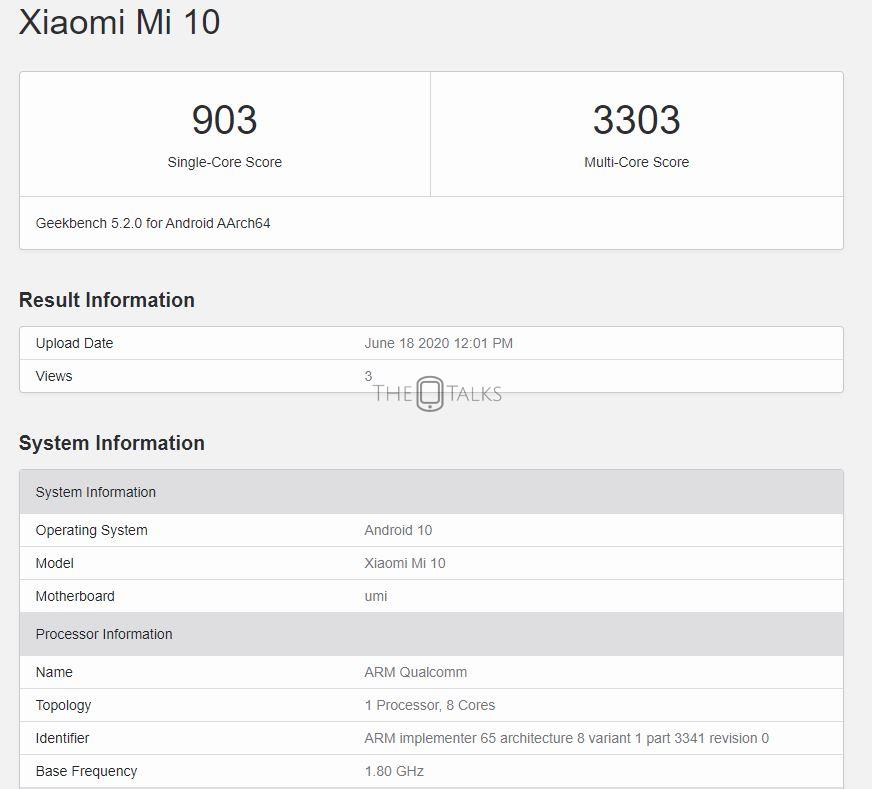Click the 1.80 GHz base frequency value

pos(394,771)
